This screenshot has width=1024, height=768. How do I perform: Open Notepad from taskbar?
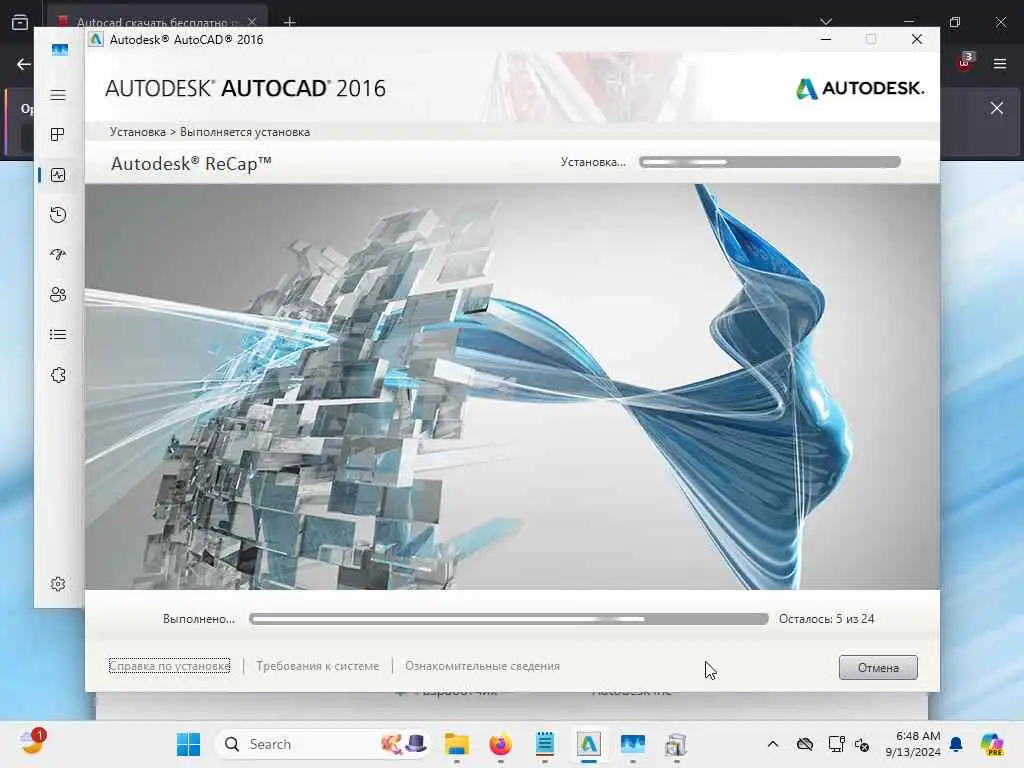tap(545, 744)
